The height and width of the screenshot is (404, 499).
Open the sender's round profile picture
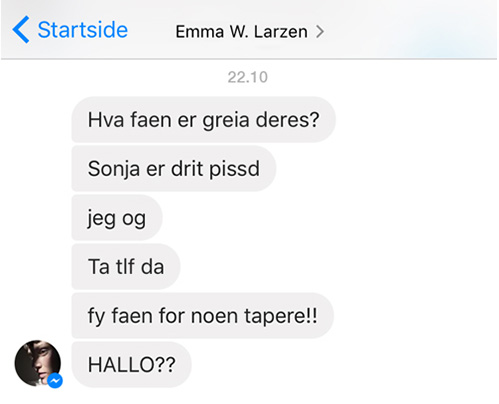[38, 363]
